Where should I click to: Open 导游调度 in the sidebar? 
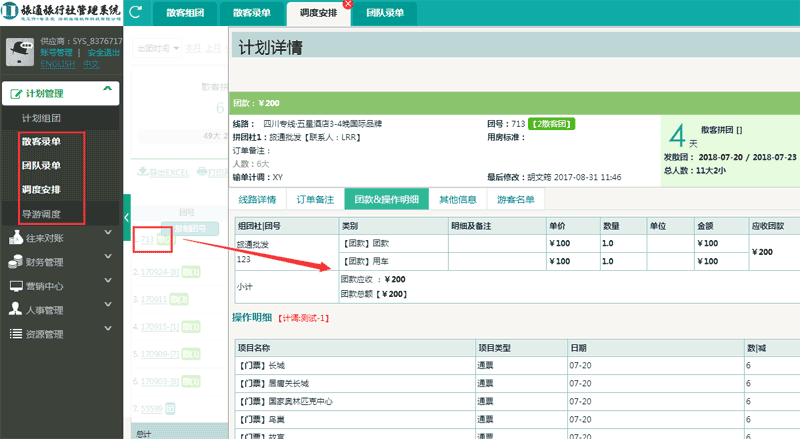(x=42, y=213)
